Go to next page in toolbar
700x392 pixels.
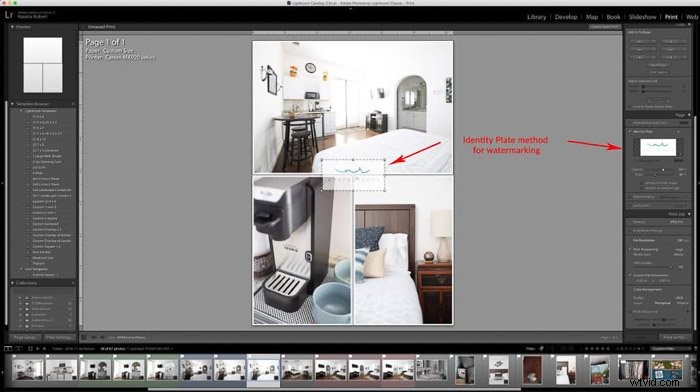(102, 338)
